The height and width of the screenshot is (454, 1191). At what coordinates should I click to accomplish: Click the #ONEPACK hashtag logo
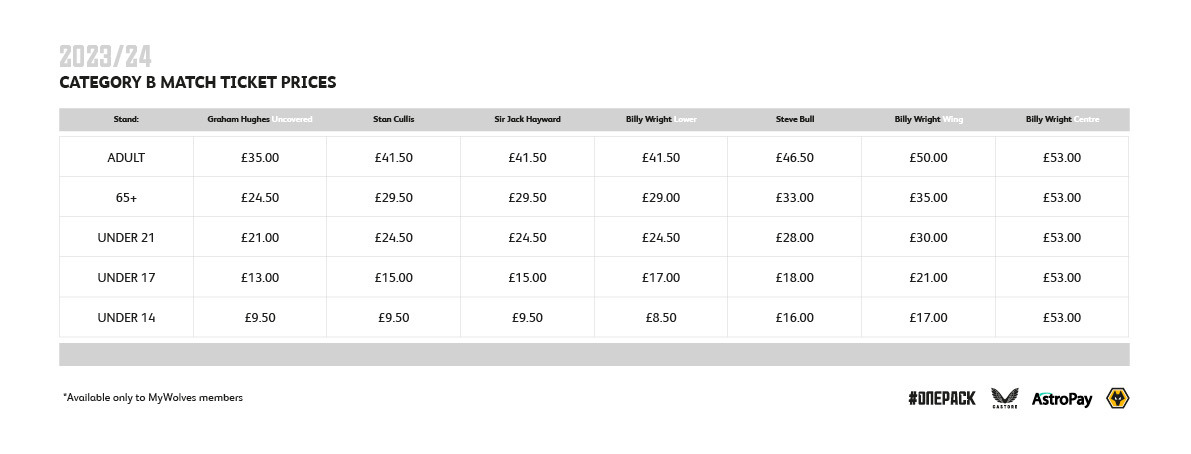941,399
